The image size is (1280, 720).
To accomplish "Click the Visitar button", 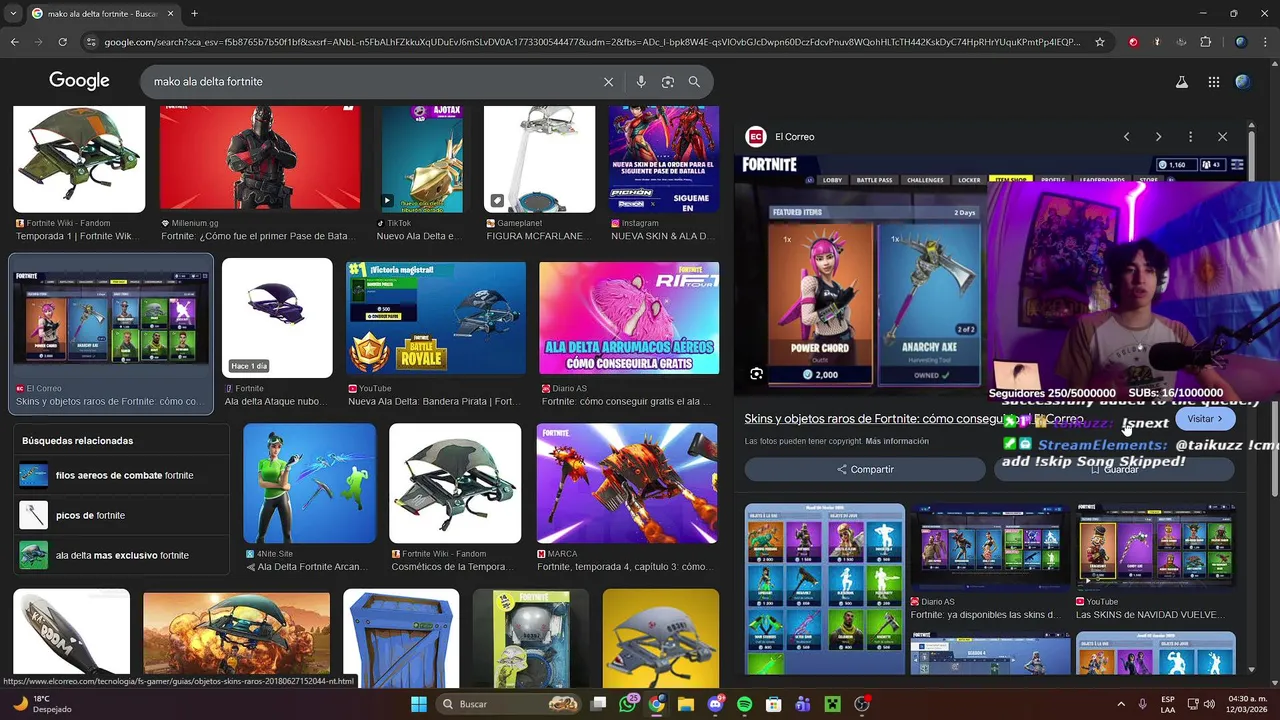I will pos(1206,419).
